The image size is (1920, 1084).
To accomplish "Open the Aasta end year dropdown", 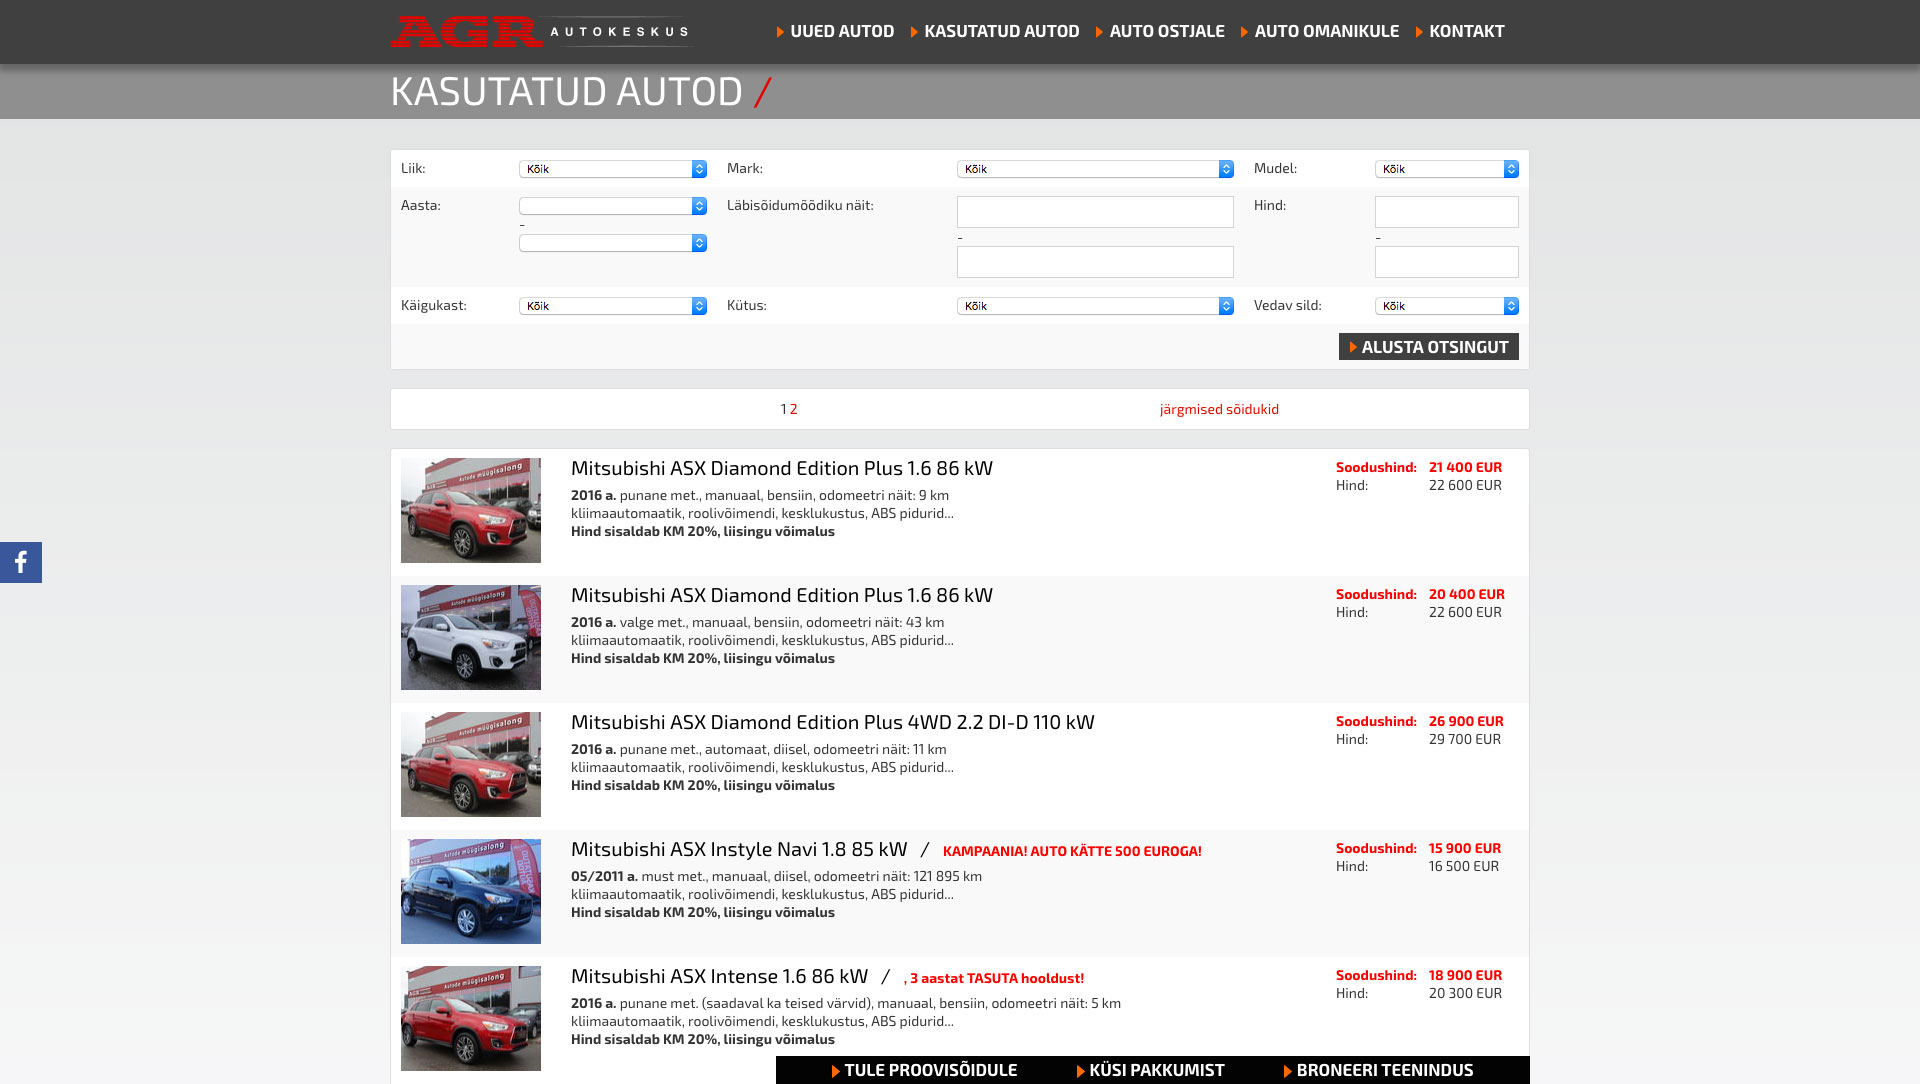I will tap(613, 243).
